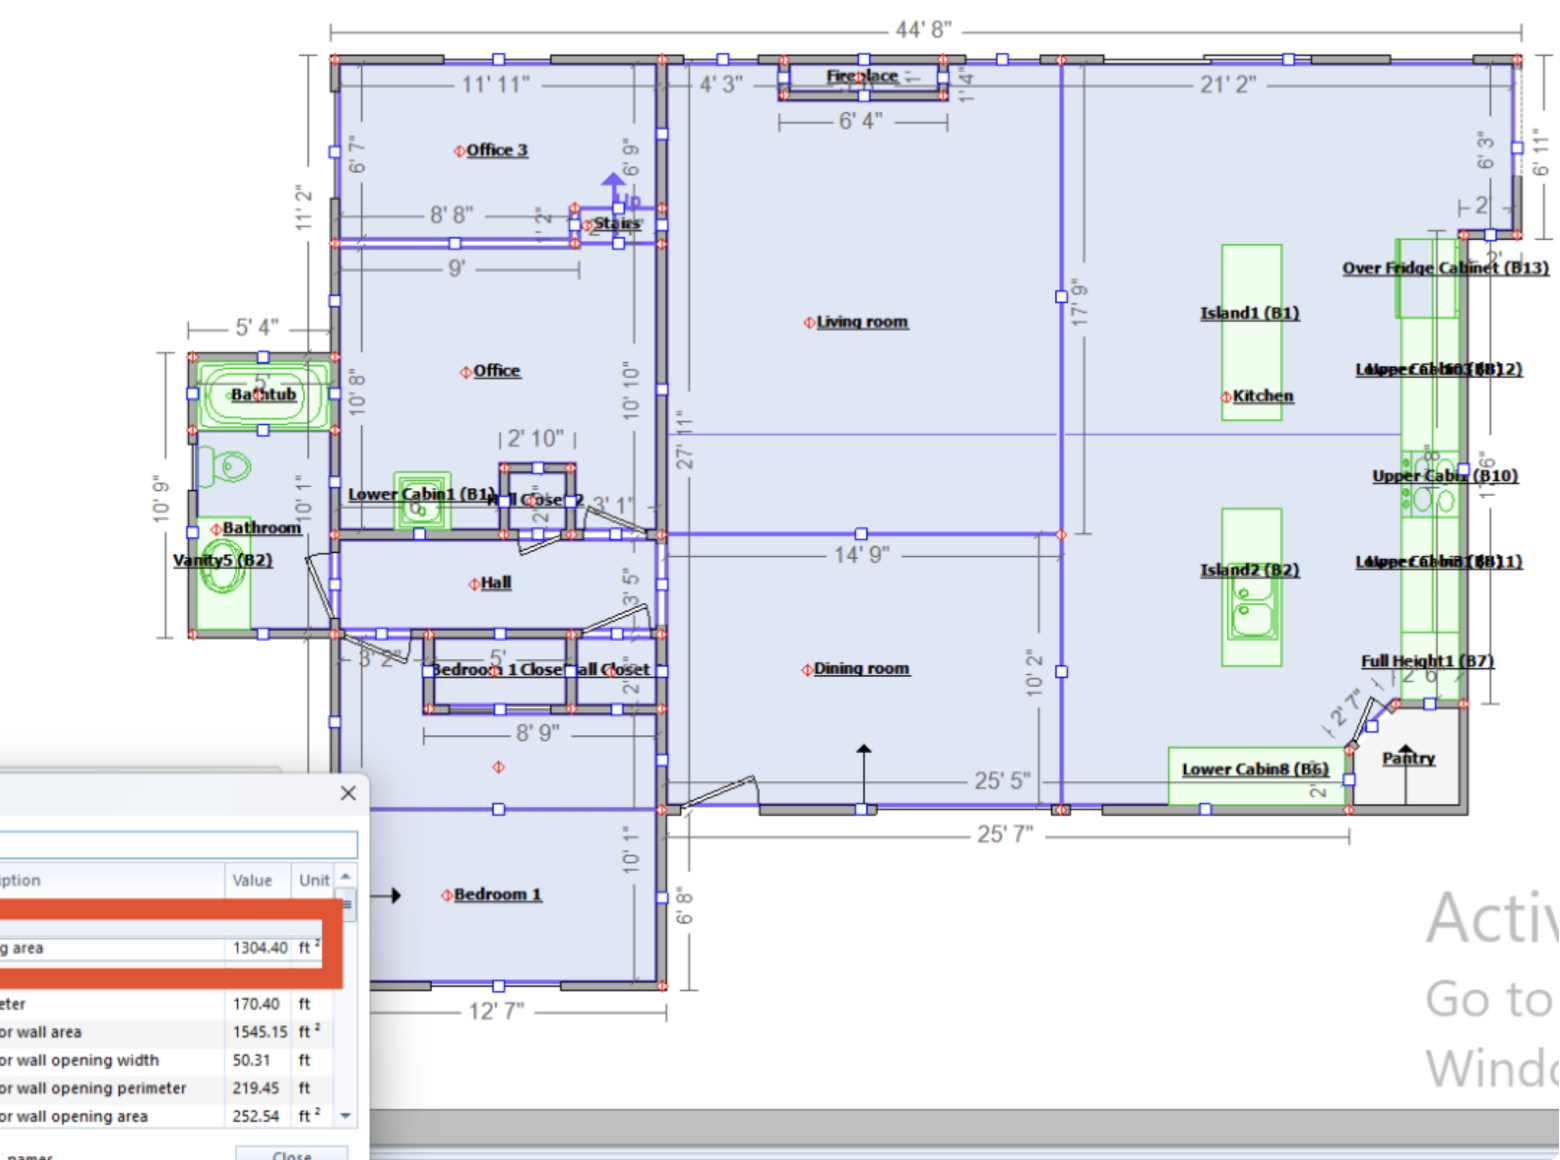1560x1160 pixels.
Task: Click the table scrollbar up arrow
Action: pyautogui.click(x=346, y=876)
